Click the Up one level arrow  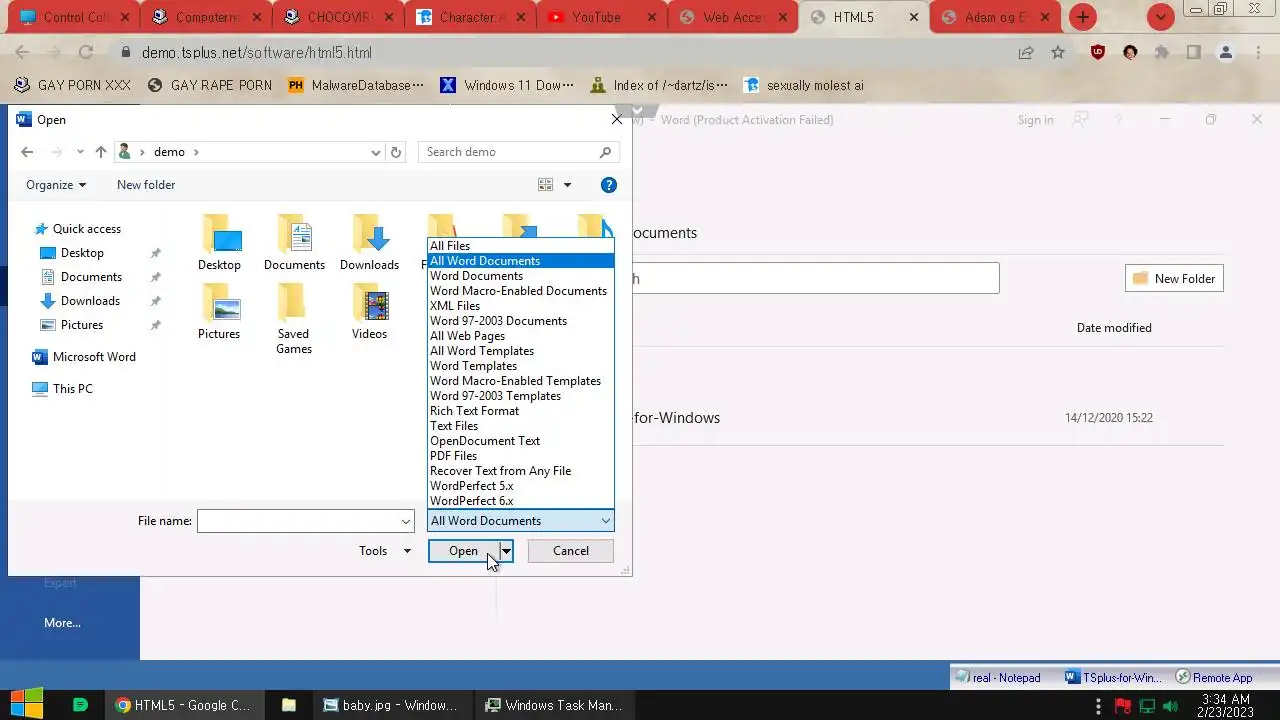coord(100,152)
